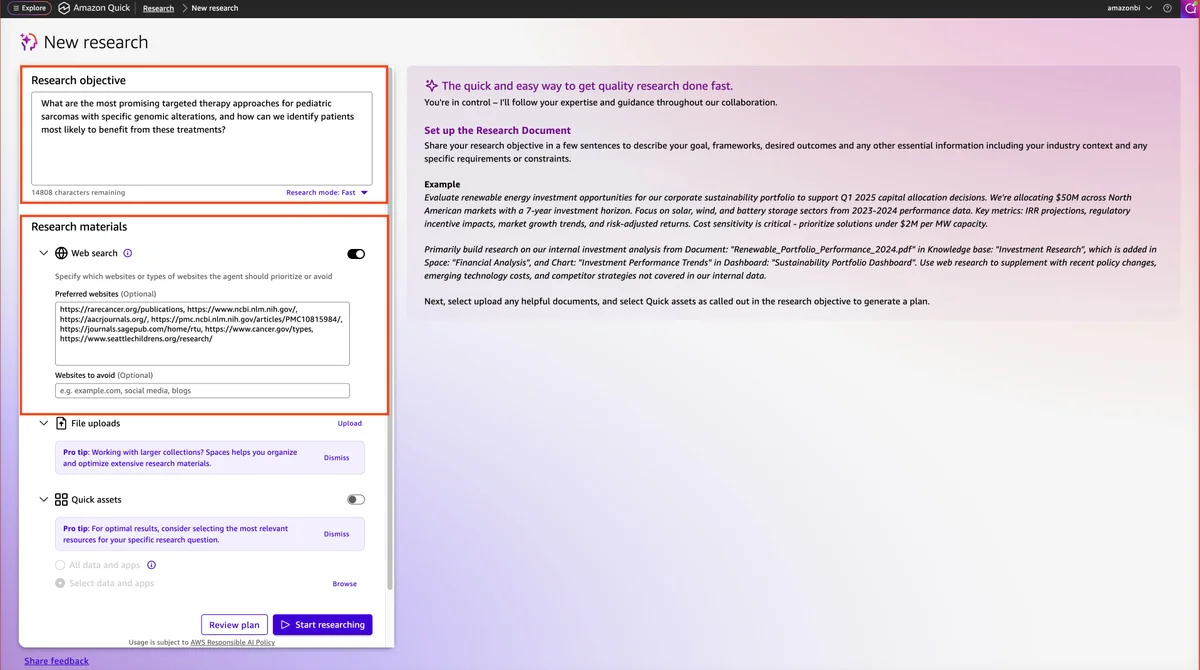Screen dimensions: 1200x670
Task: Click info icon next to All data and apps
Action: (152, 565)
